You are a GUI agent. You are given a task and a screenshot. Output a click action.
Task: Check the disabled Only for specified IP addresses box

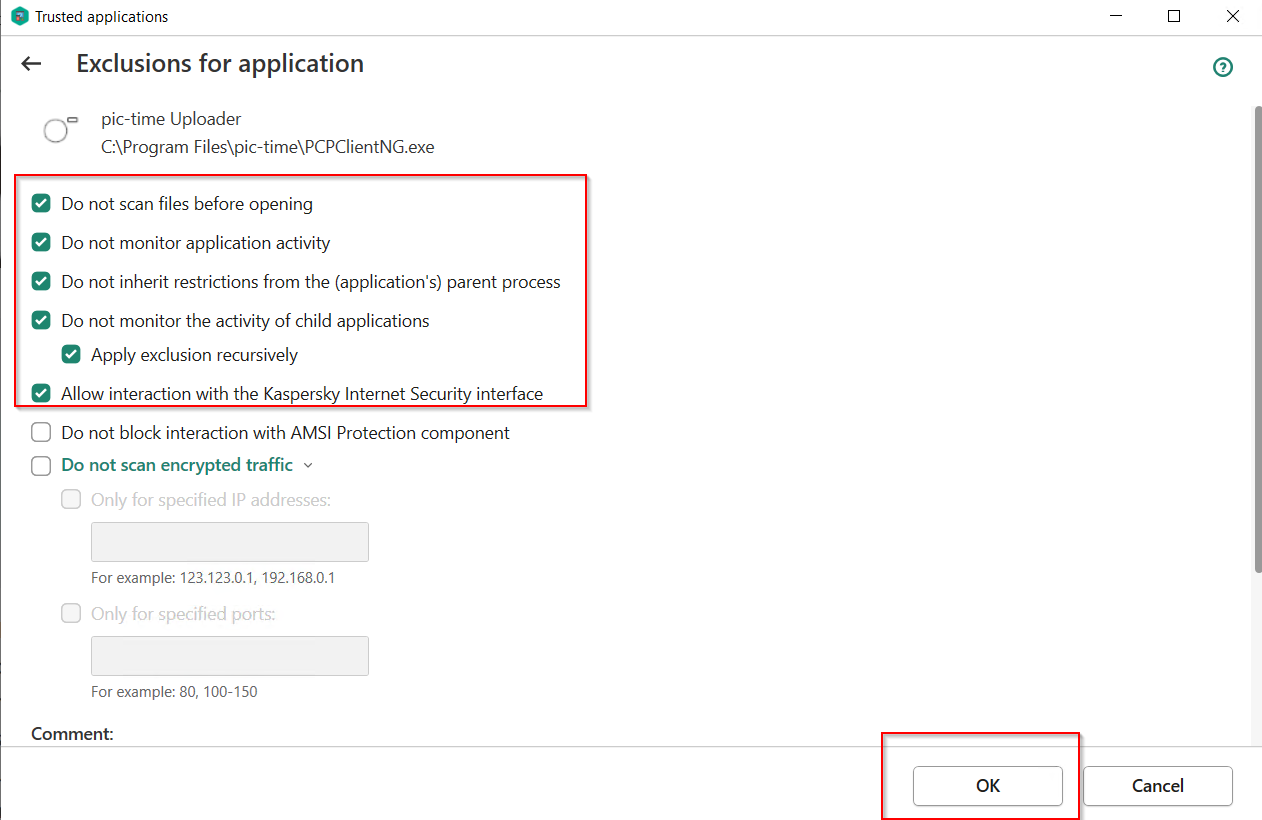pyautogui.click(x=71, y=500)
